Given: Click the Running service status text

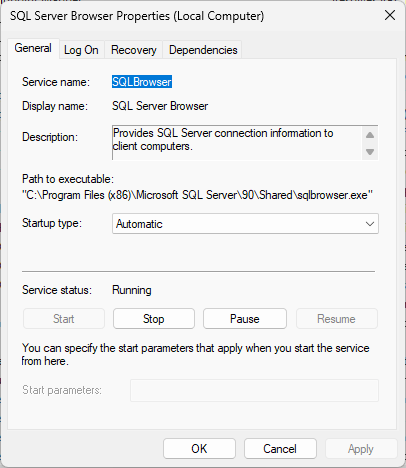Looking at the screenshot, I should (x=132, y=290).
